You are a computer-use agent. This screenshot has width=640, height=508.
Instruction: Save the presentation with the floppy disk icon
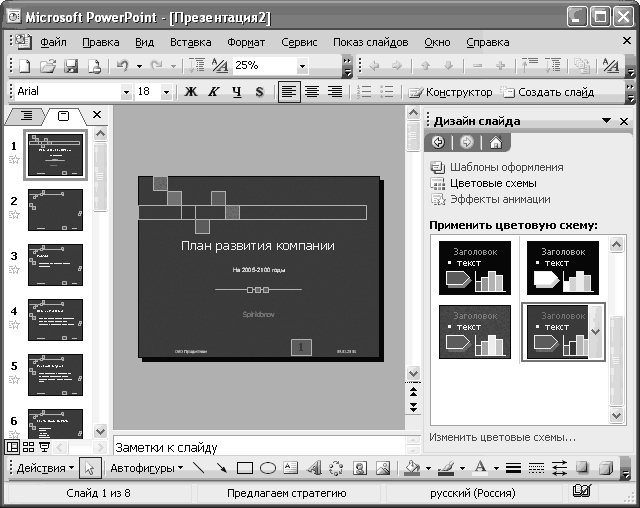click(x=71, y=66)
